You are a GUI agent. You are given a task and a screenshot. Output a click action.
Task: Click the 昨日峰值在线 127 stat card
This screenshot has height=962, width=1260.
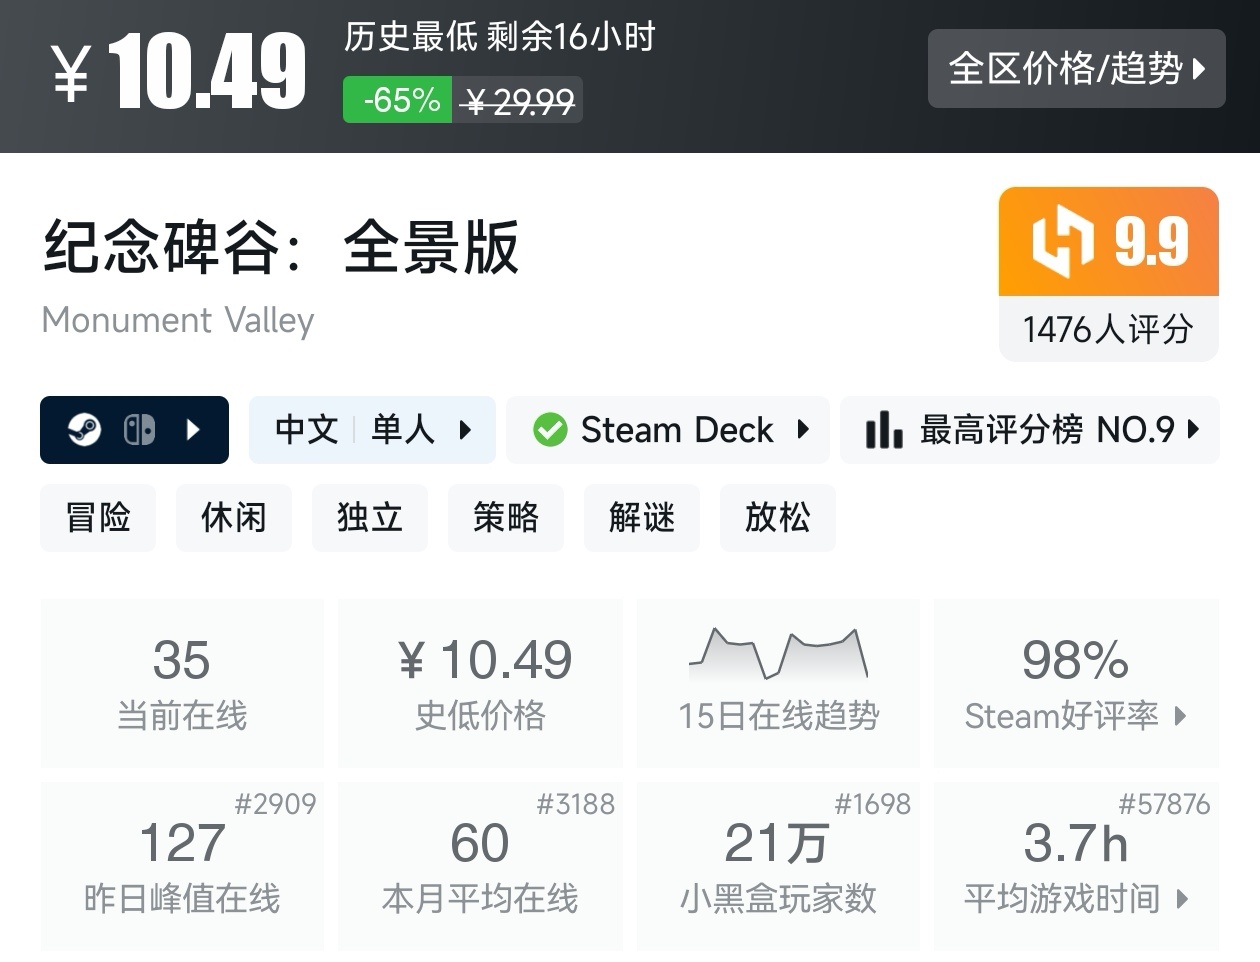point(182,866)
